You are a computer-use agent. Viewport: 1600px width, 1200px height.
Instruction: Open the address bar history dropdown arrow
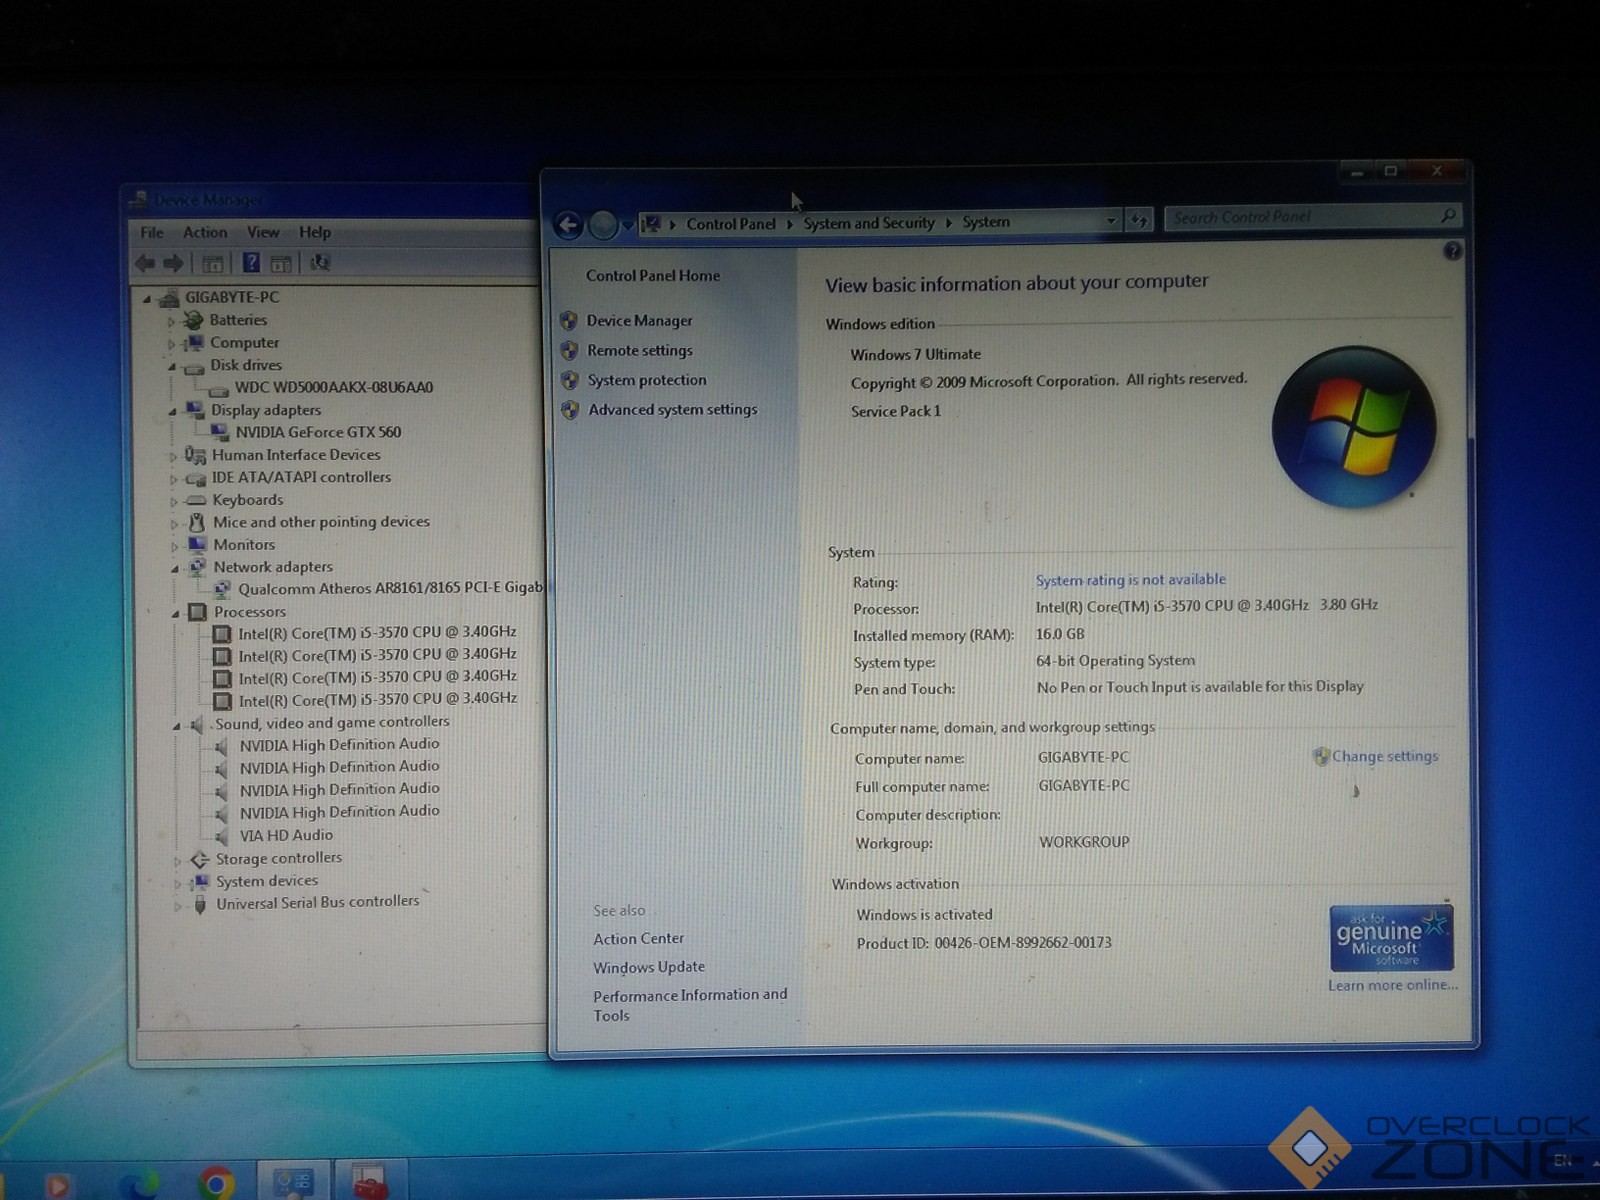(x=1111, y=221)
